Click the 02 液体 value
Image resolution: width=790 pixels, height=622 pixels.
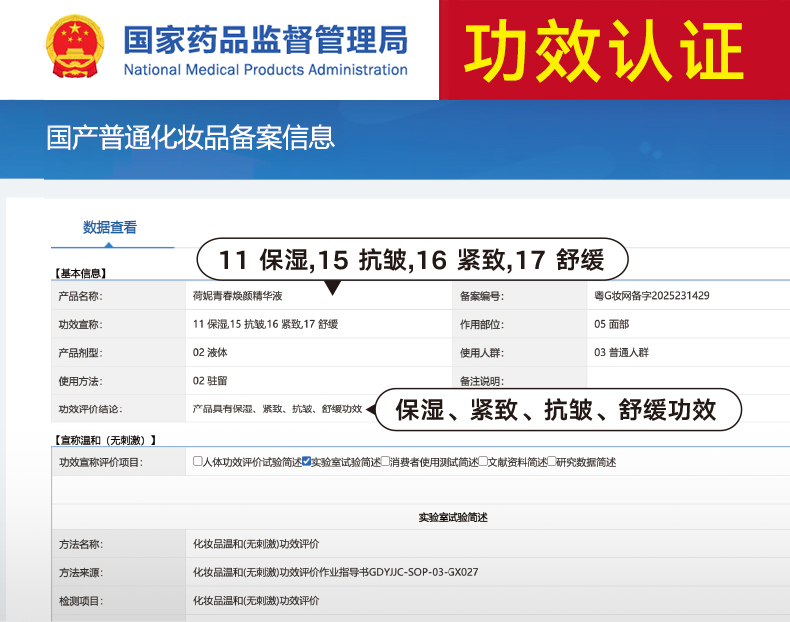[x=210, y=352]
